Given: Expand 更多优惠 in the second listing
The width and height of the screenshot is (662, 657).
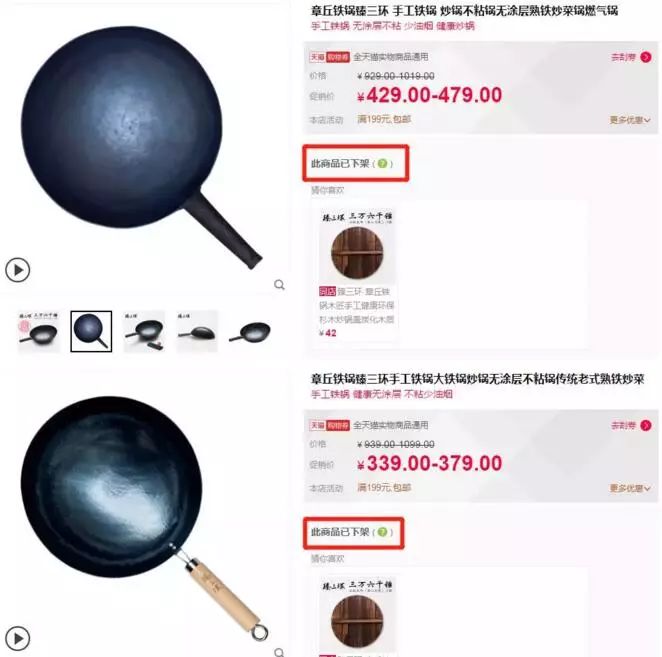Looking at the screenshot, I should [629, 489].
